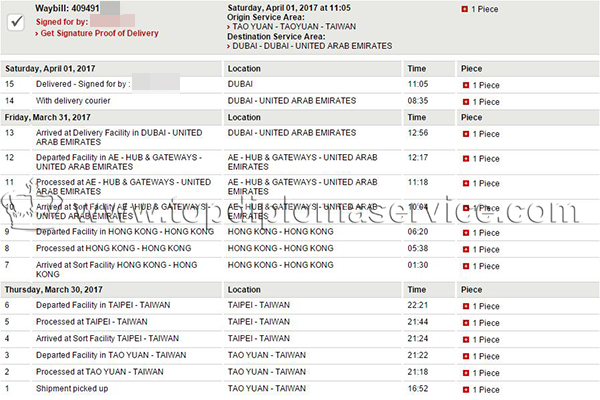Select 'Delivered - Signed for by' status text
Screen dimensions: 600x400
pyautogui.click(x=83, y=84)
